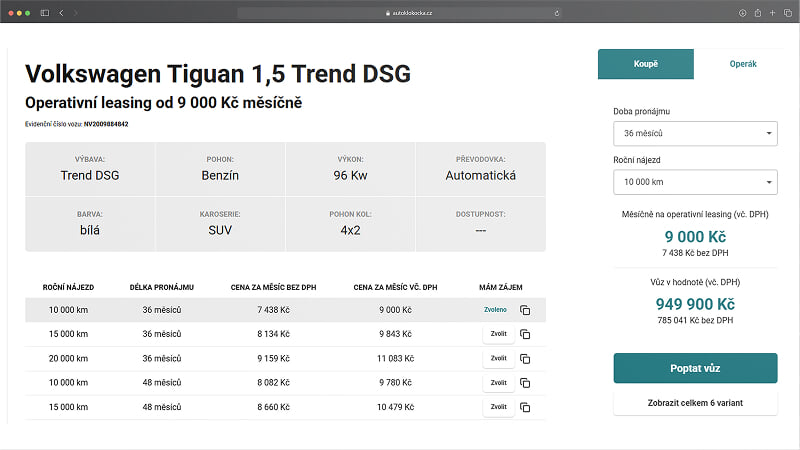Viewport: 800px width, 450px height.
Task: Open Safari share icon
Action: pos(758,12)
